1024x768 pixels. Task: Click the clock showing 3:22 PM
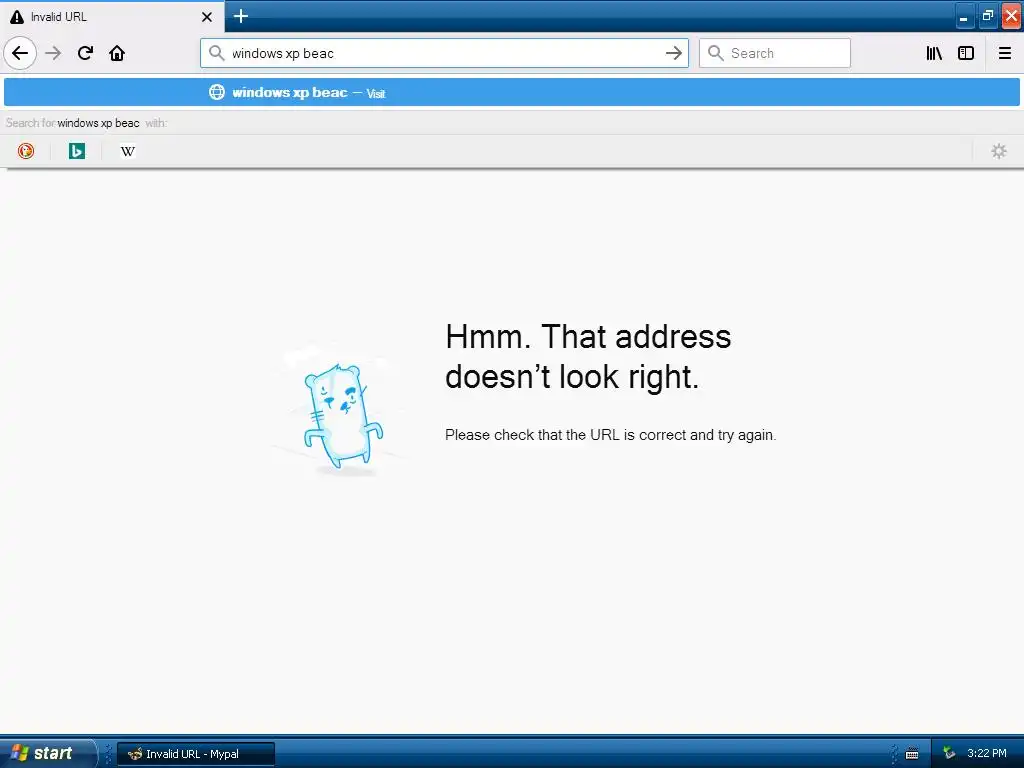[x=986, y=753]
